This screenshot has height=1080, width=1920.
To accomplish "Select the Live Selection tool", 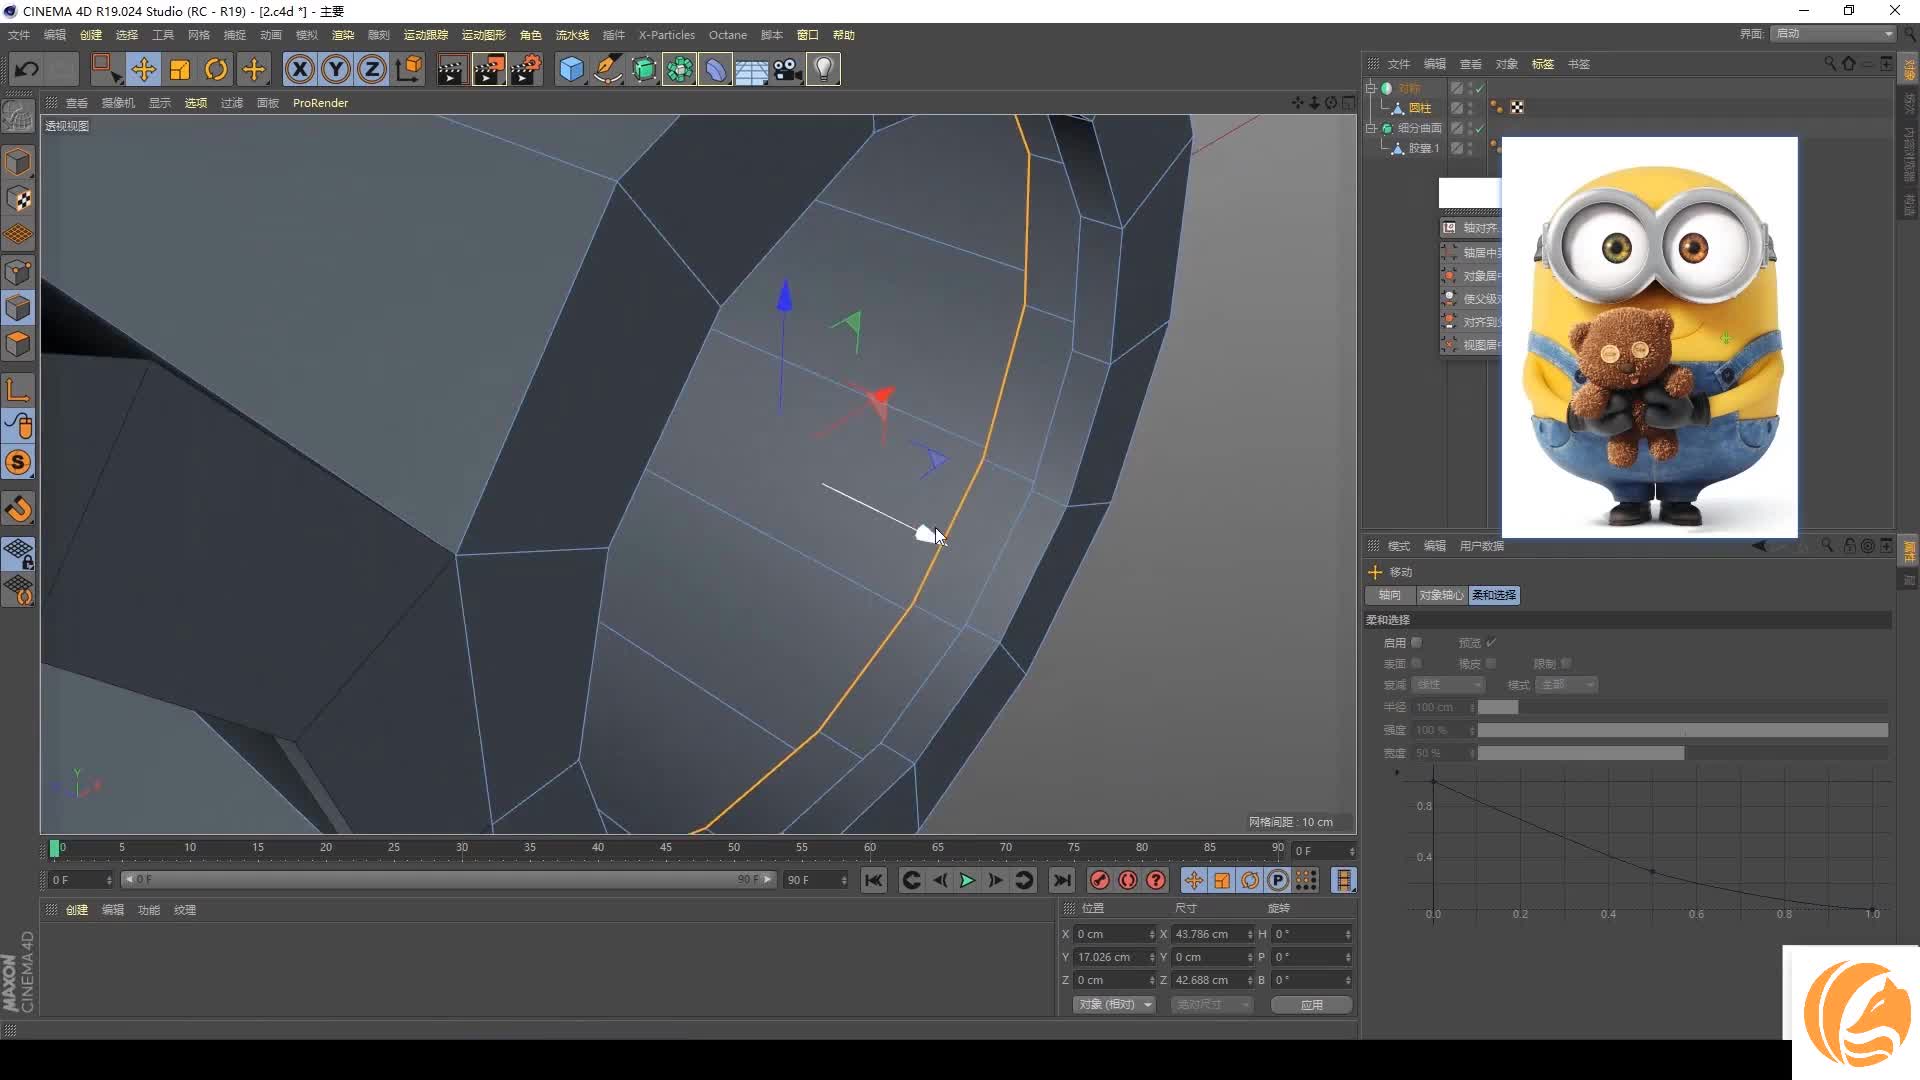I will pos(105,69).
